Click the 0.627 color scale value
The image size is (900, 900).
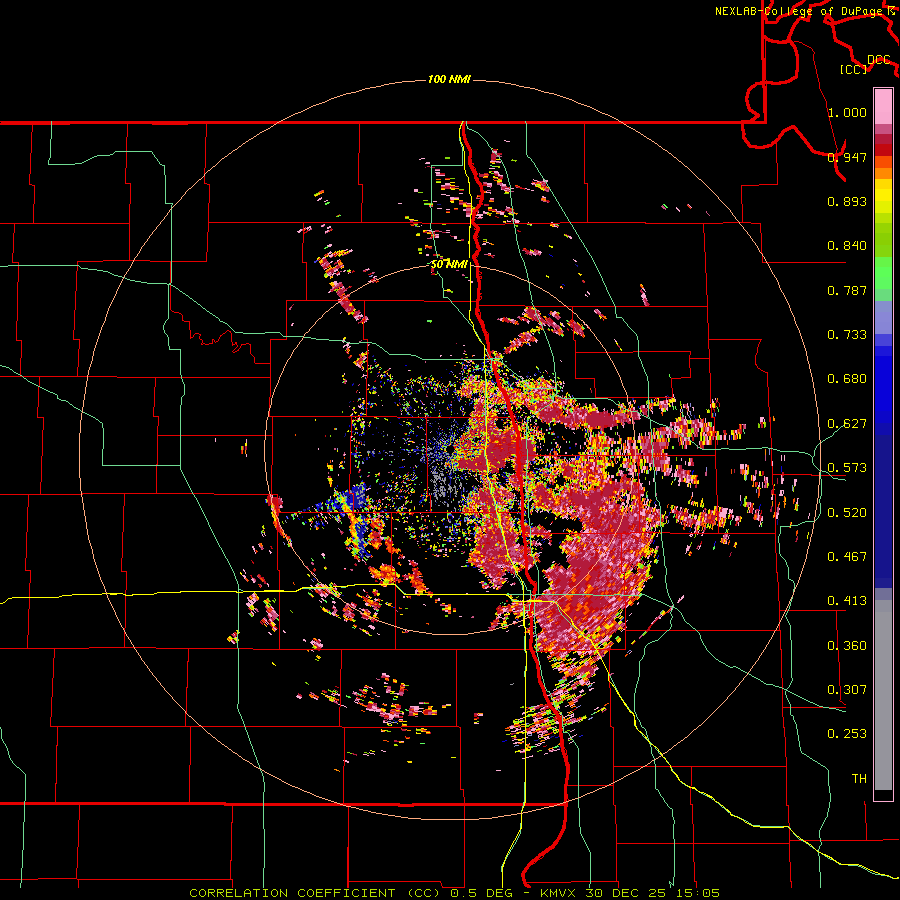[847, 424]
